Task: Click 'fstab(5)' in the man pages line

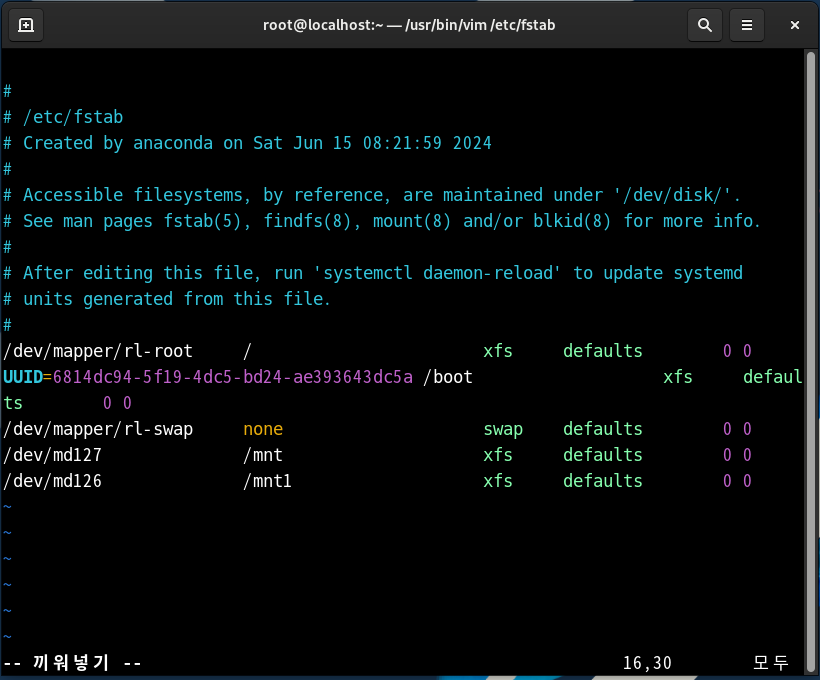Action: tap(202, 221)
